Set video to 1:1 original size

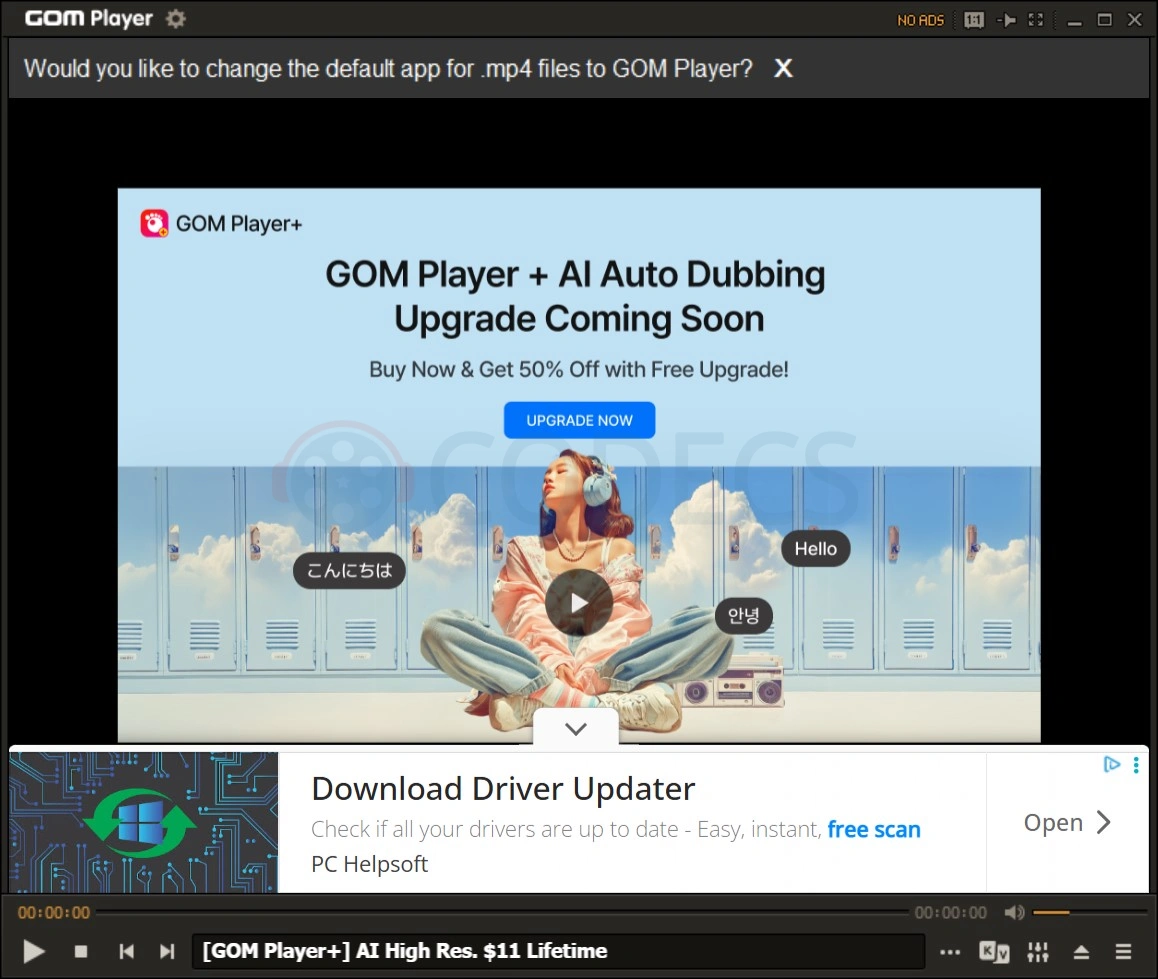(974, 20)
